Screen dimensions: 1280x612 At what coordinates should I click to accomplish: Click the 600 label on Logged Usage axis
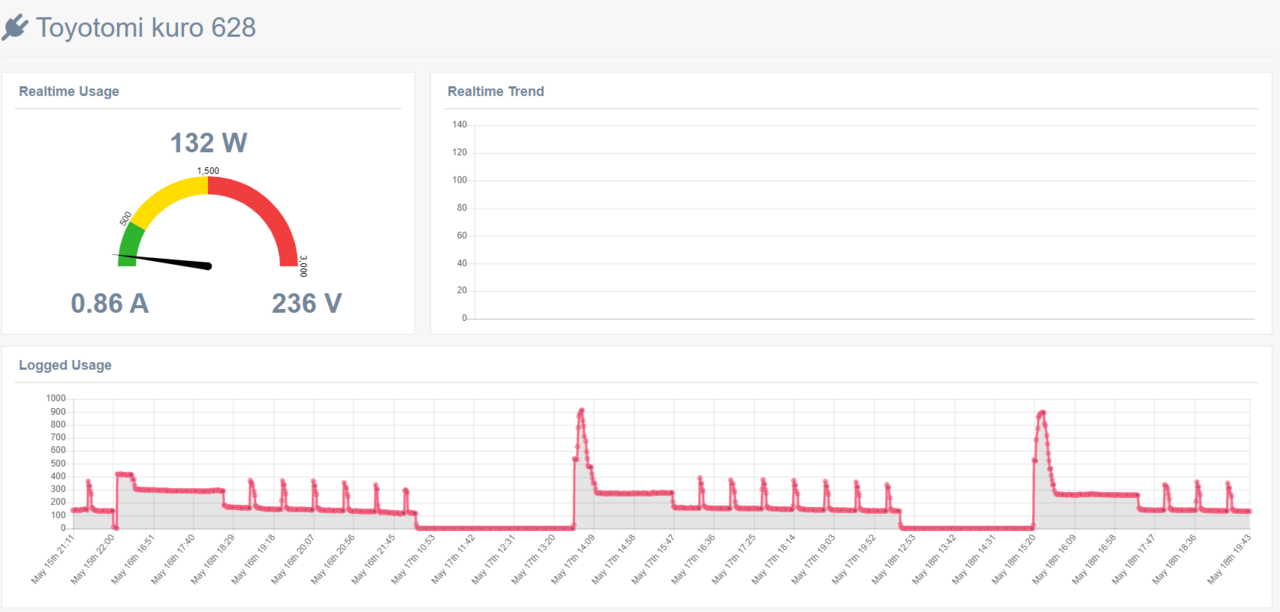point(58,451)
